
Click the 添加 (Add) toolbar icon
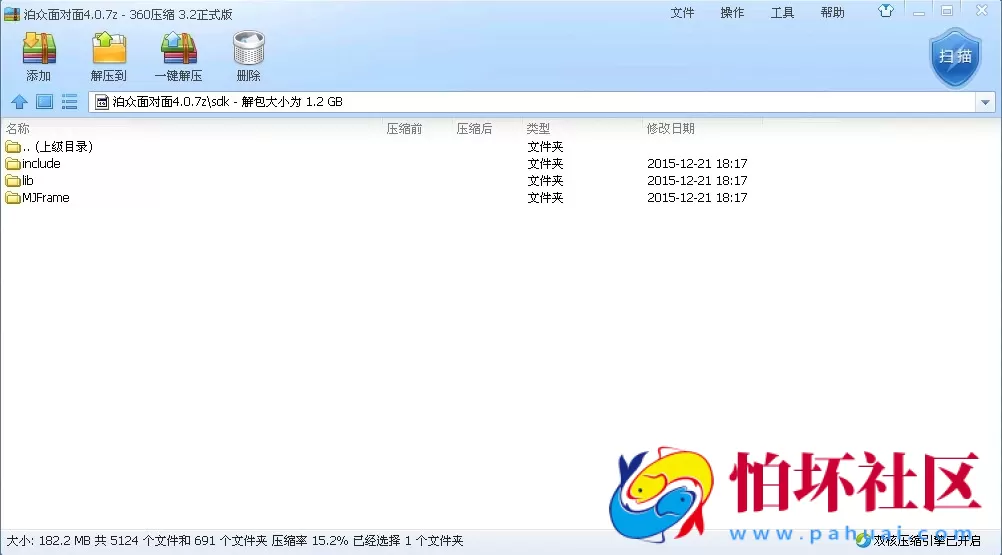tap(39, 49)
